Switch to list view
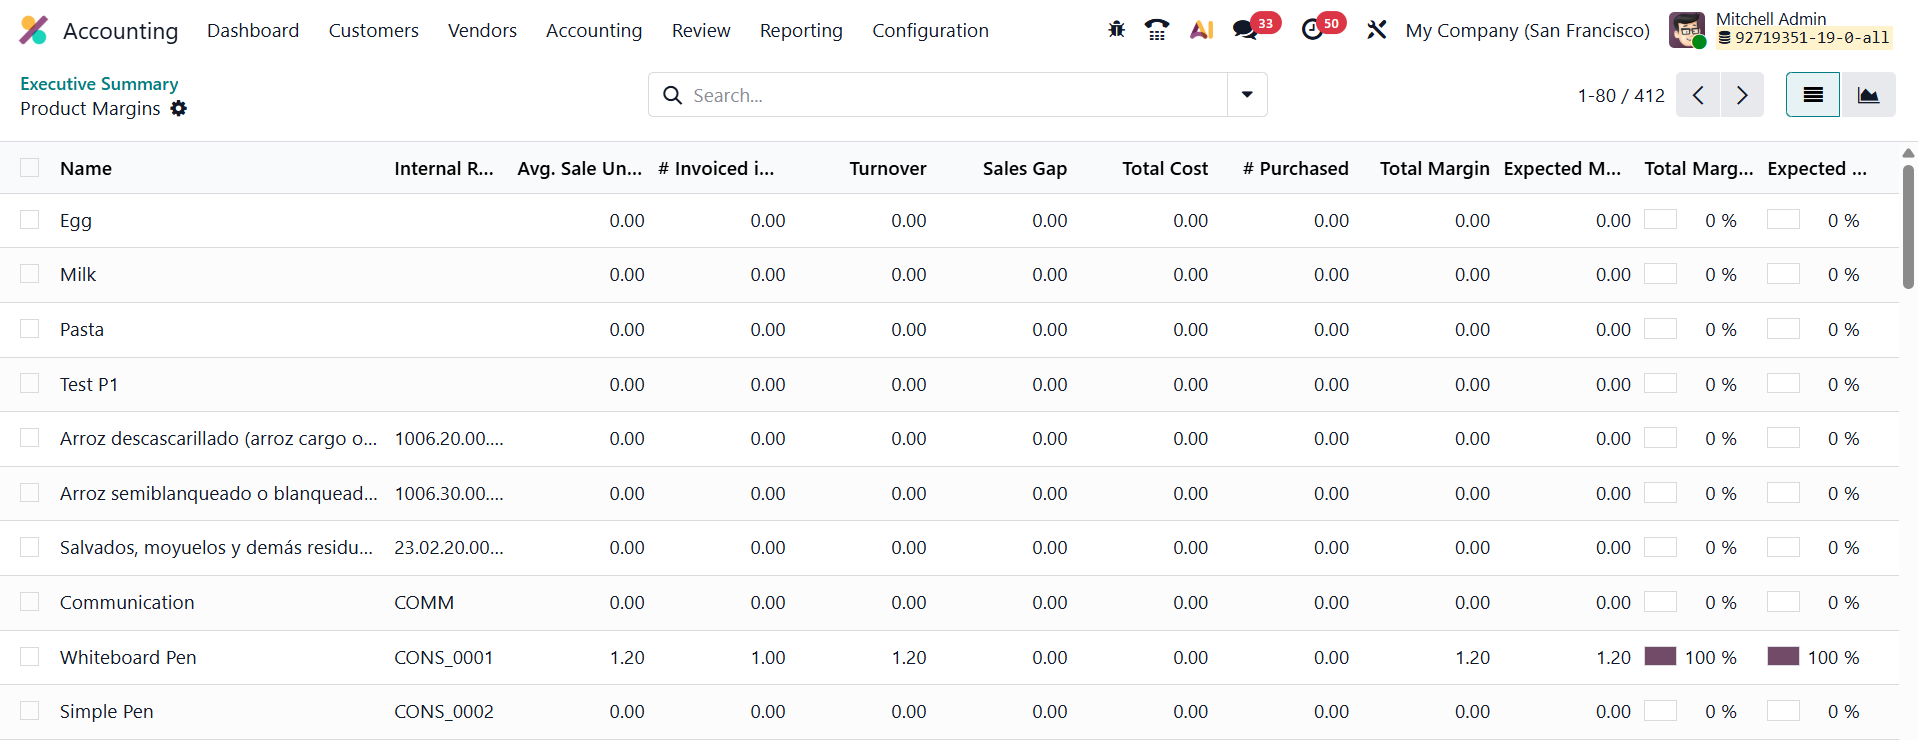The height and width of the screenshot is (740, 1918). 1812,95
